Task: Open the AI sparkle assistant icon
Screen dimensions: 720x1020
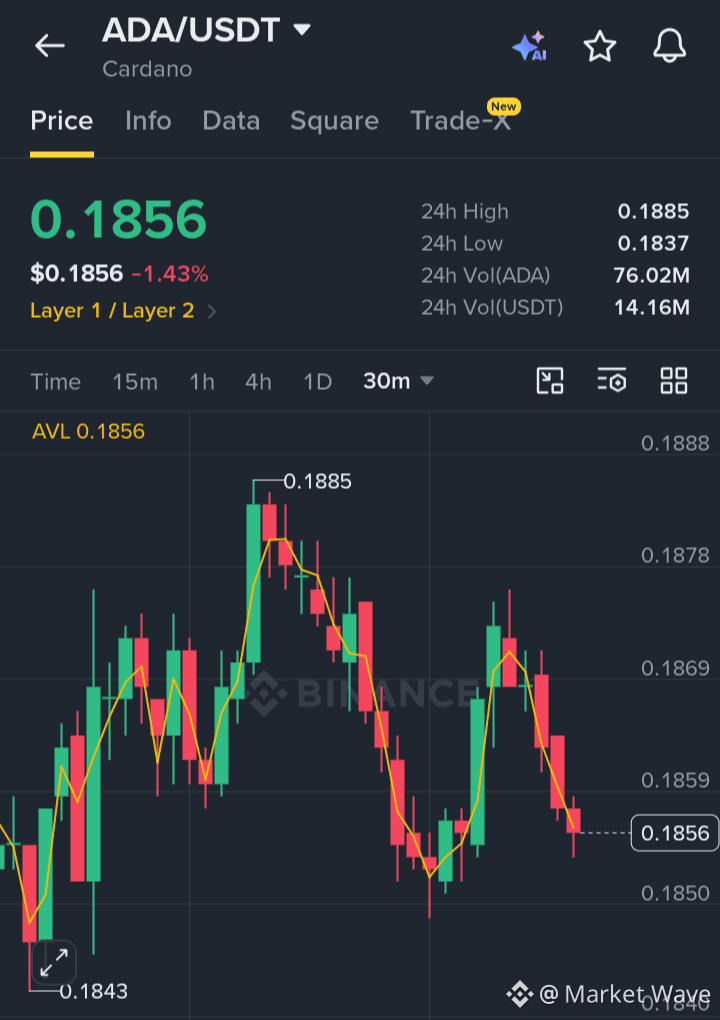Action: click(x=529, y=46)
